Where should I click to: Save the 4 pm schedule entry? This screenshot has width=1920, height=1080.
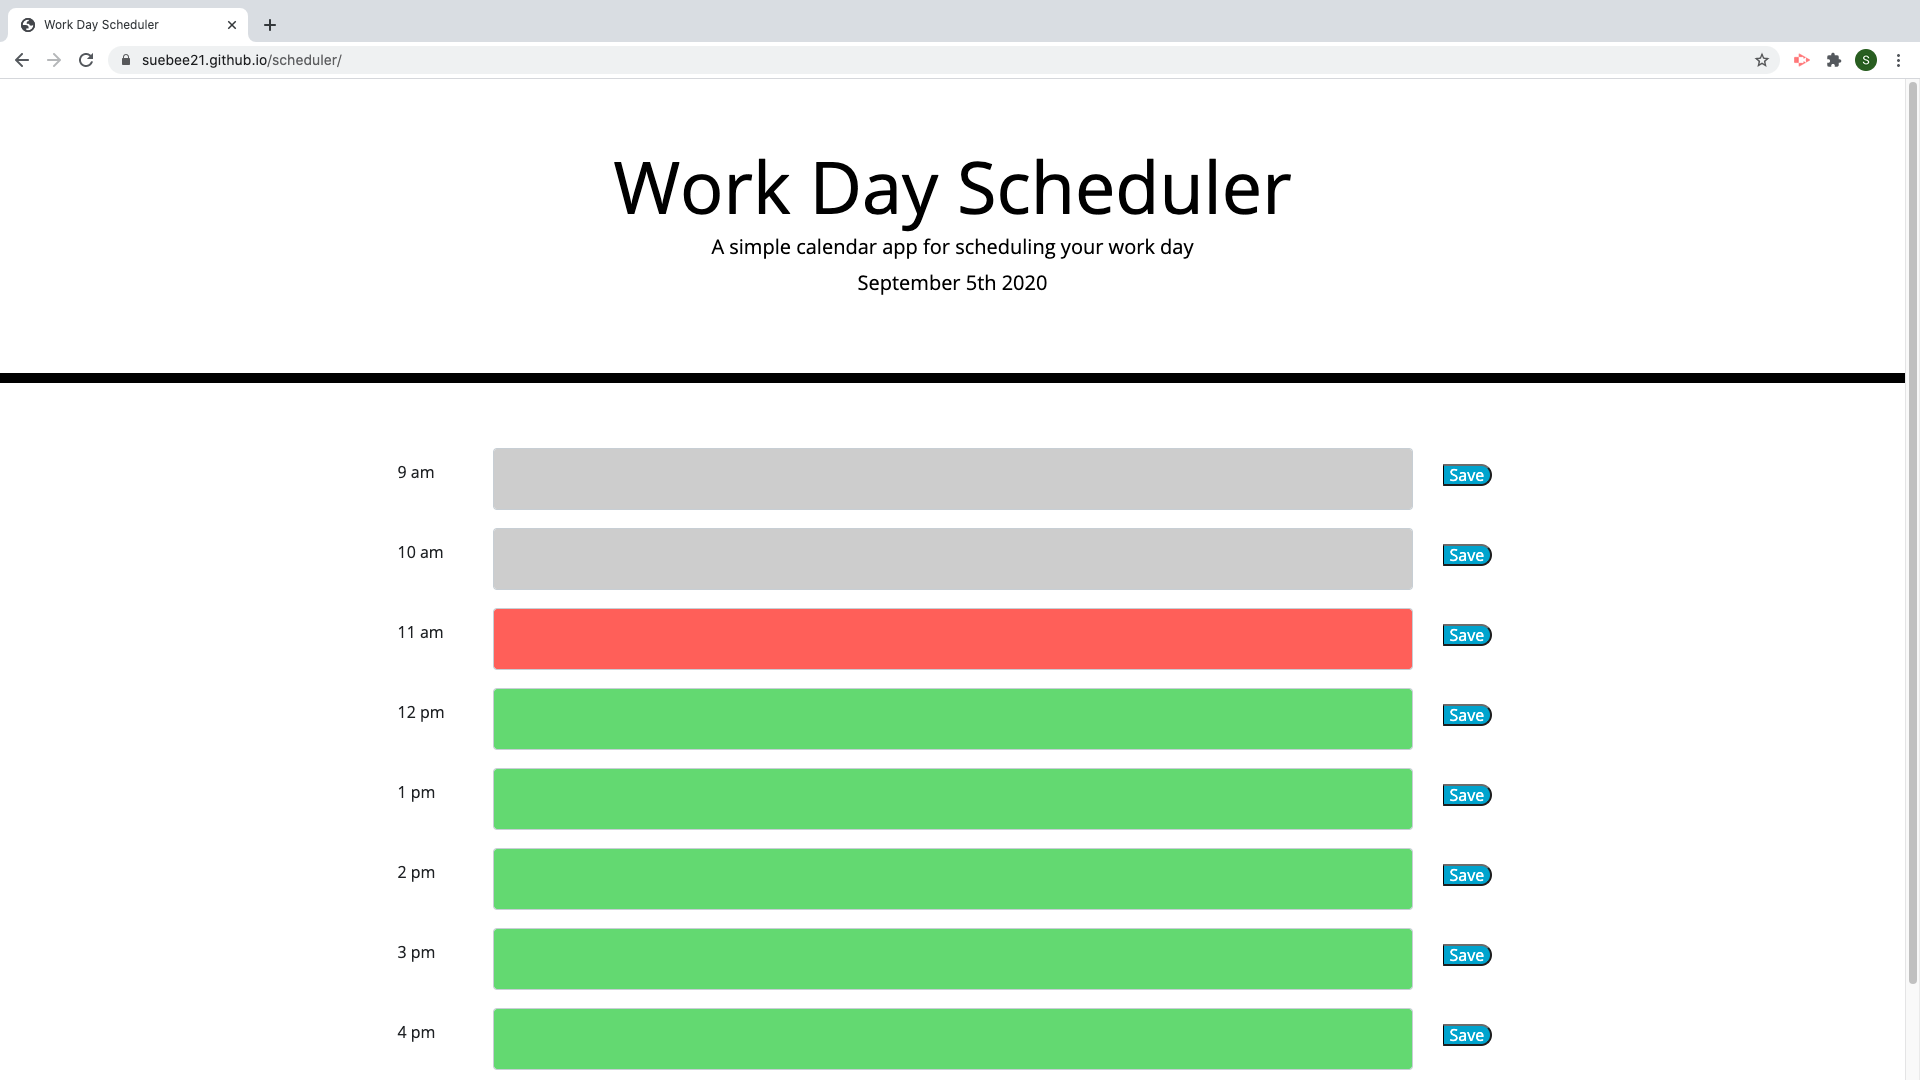point(1466,1035)
